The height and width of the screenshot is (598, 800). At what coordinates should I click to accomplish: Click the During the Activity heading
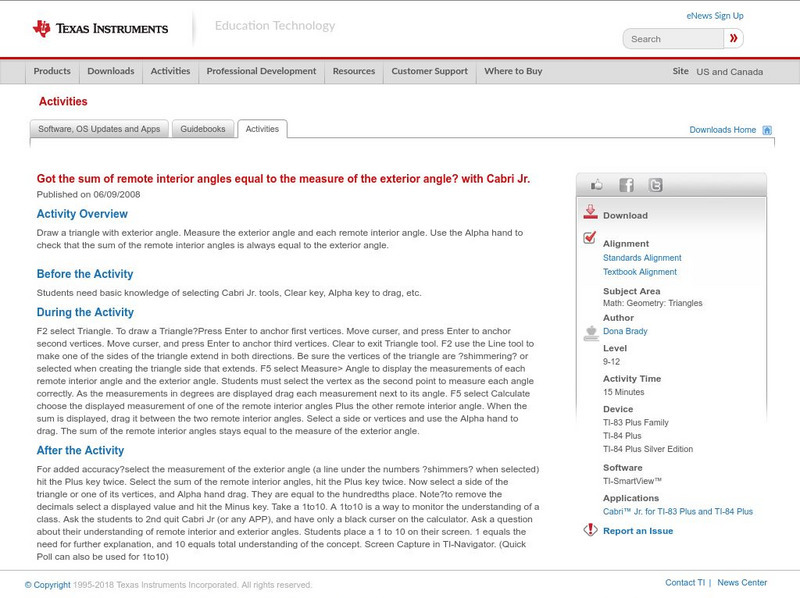click(85, 312)
